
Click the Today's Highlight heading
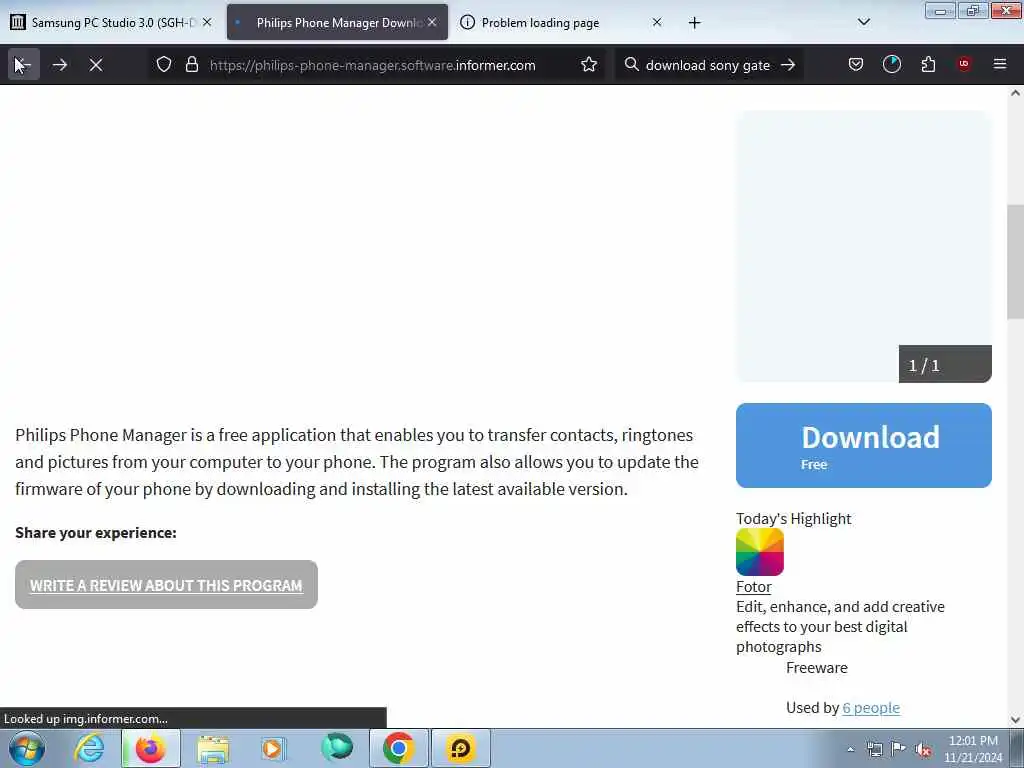(793, 519)
